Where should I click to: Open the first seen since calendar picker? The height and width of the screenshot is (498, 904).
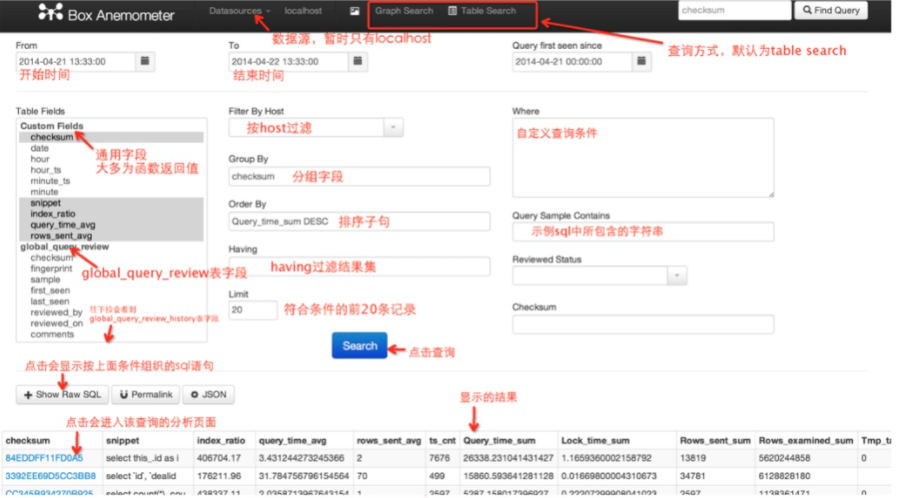point(641,61)
